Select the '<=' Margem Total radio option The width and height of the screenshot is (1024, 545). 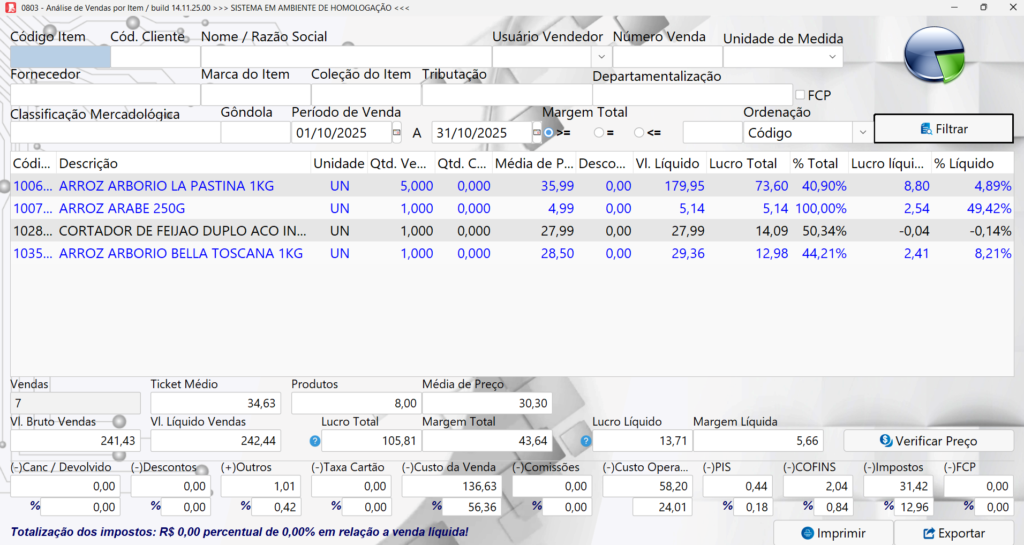(639, 132)
